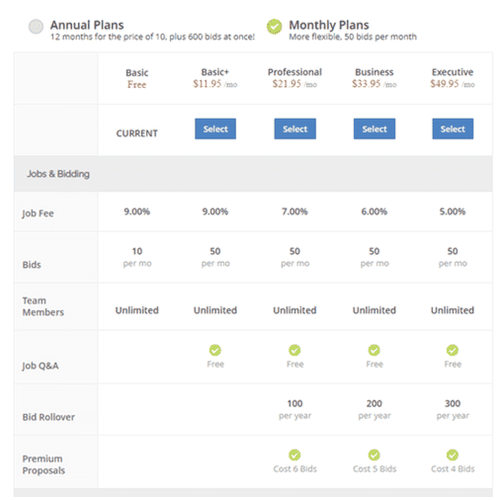Click Job Q&A checkmark icon under Professional
The image size is (499, 500).
295,350
